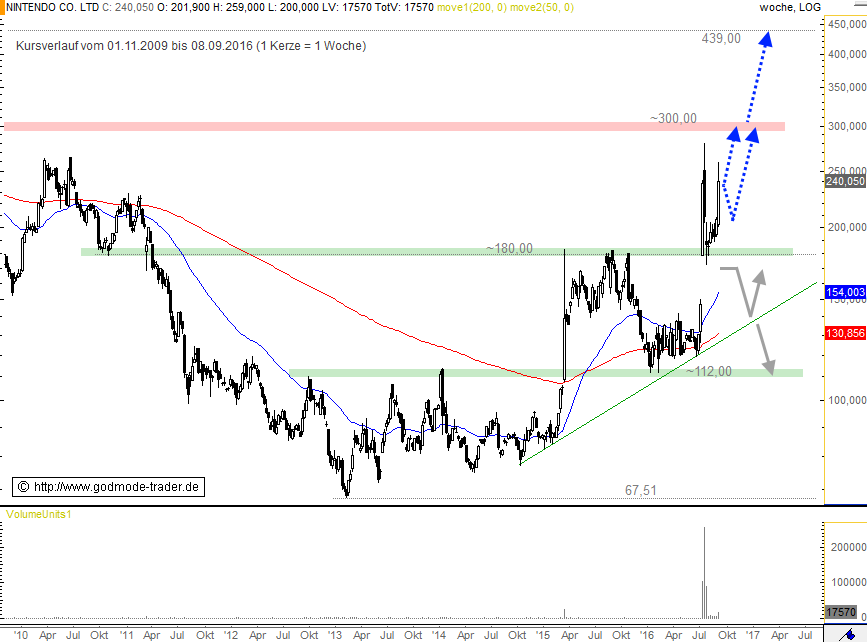The image size is (867, 642).
Task: Click the '16 year label on time axis
Action: 646,635
